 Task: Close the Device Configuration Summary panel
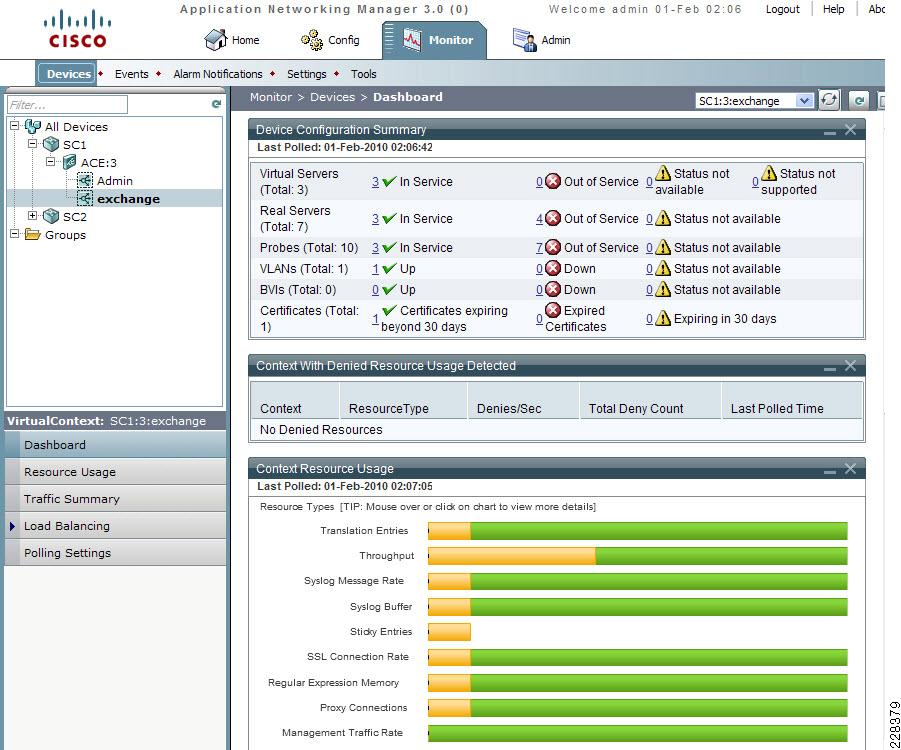tap(850, 130)
